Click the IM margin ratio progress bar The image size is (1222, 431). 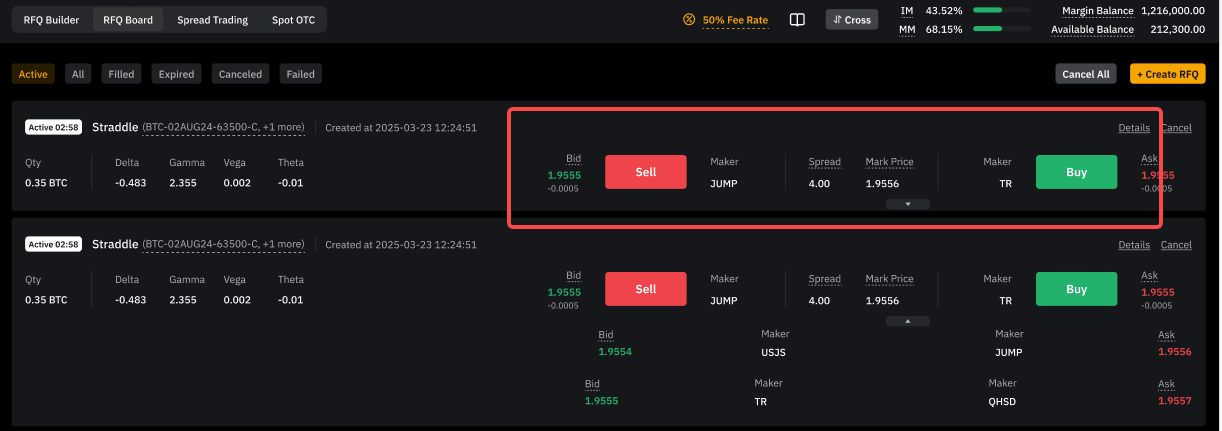pos(1001,10)
